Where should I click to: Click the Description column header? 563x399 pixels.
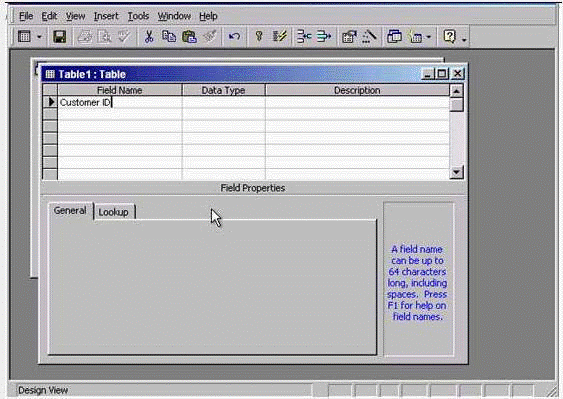tap(357, 90)
